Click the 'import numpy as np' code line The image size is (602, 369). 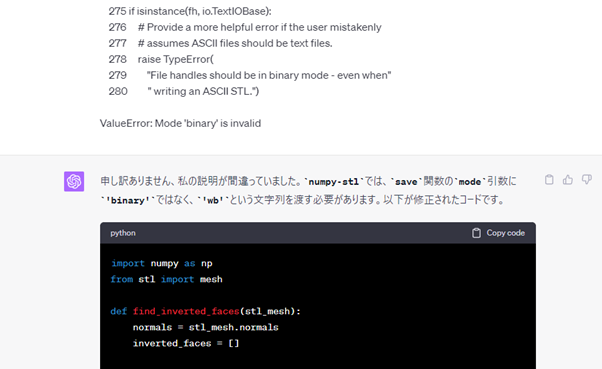coord(162,264)
